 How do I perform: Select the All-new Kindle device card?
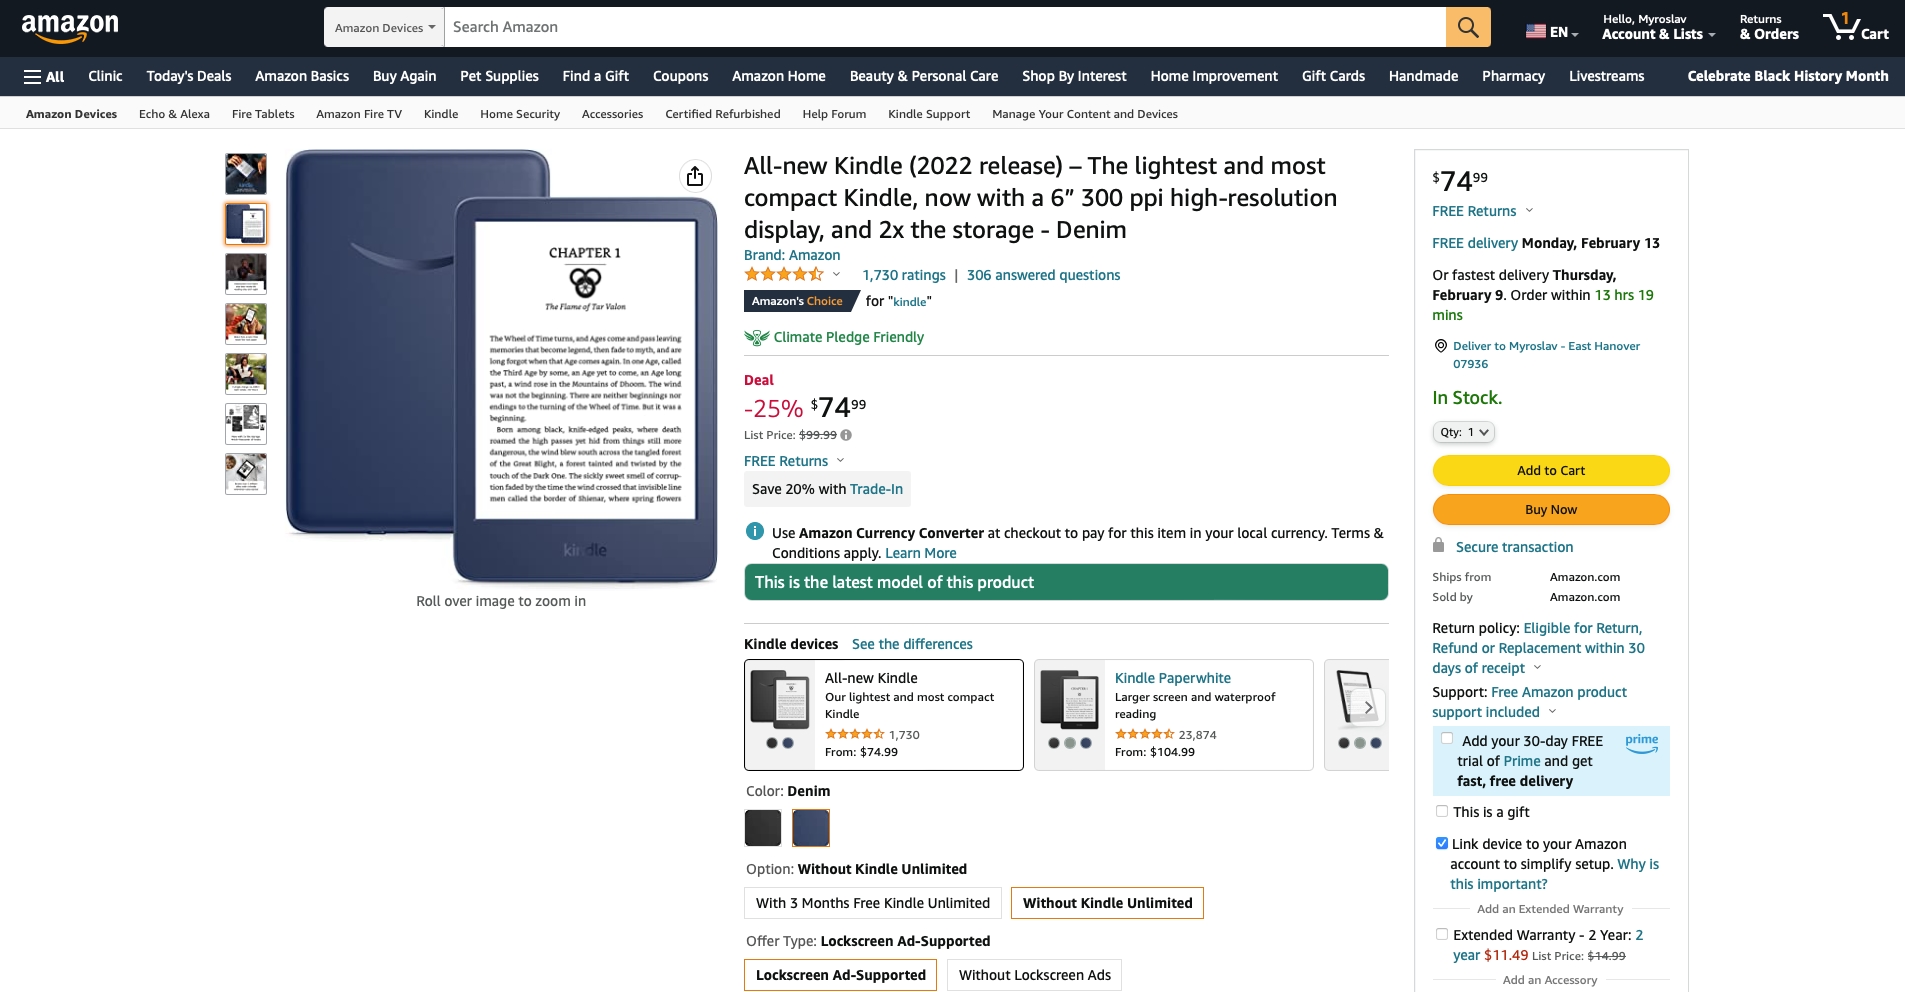[883, 715]
